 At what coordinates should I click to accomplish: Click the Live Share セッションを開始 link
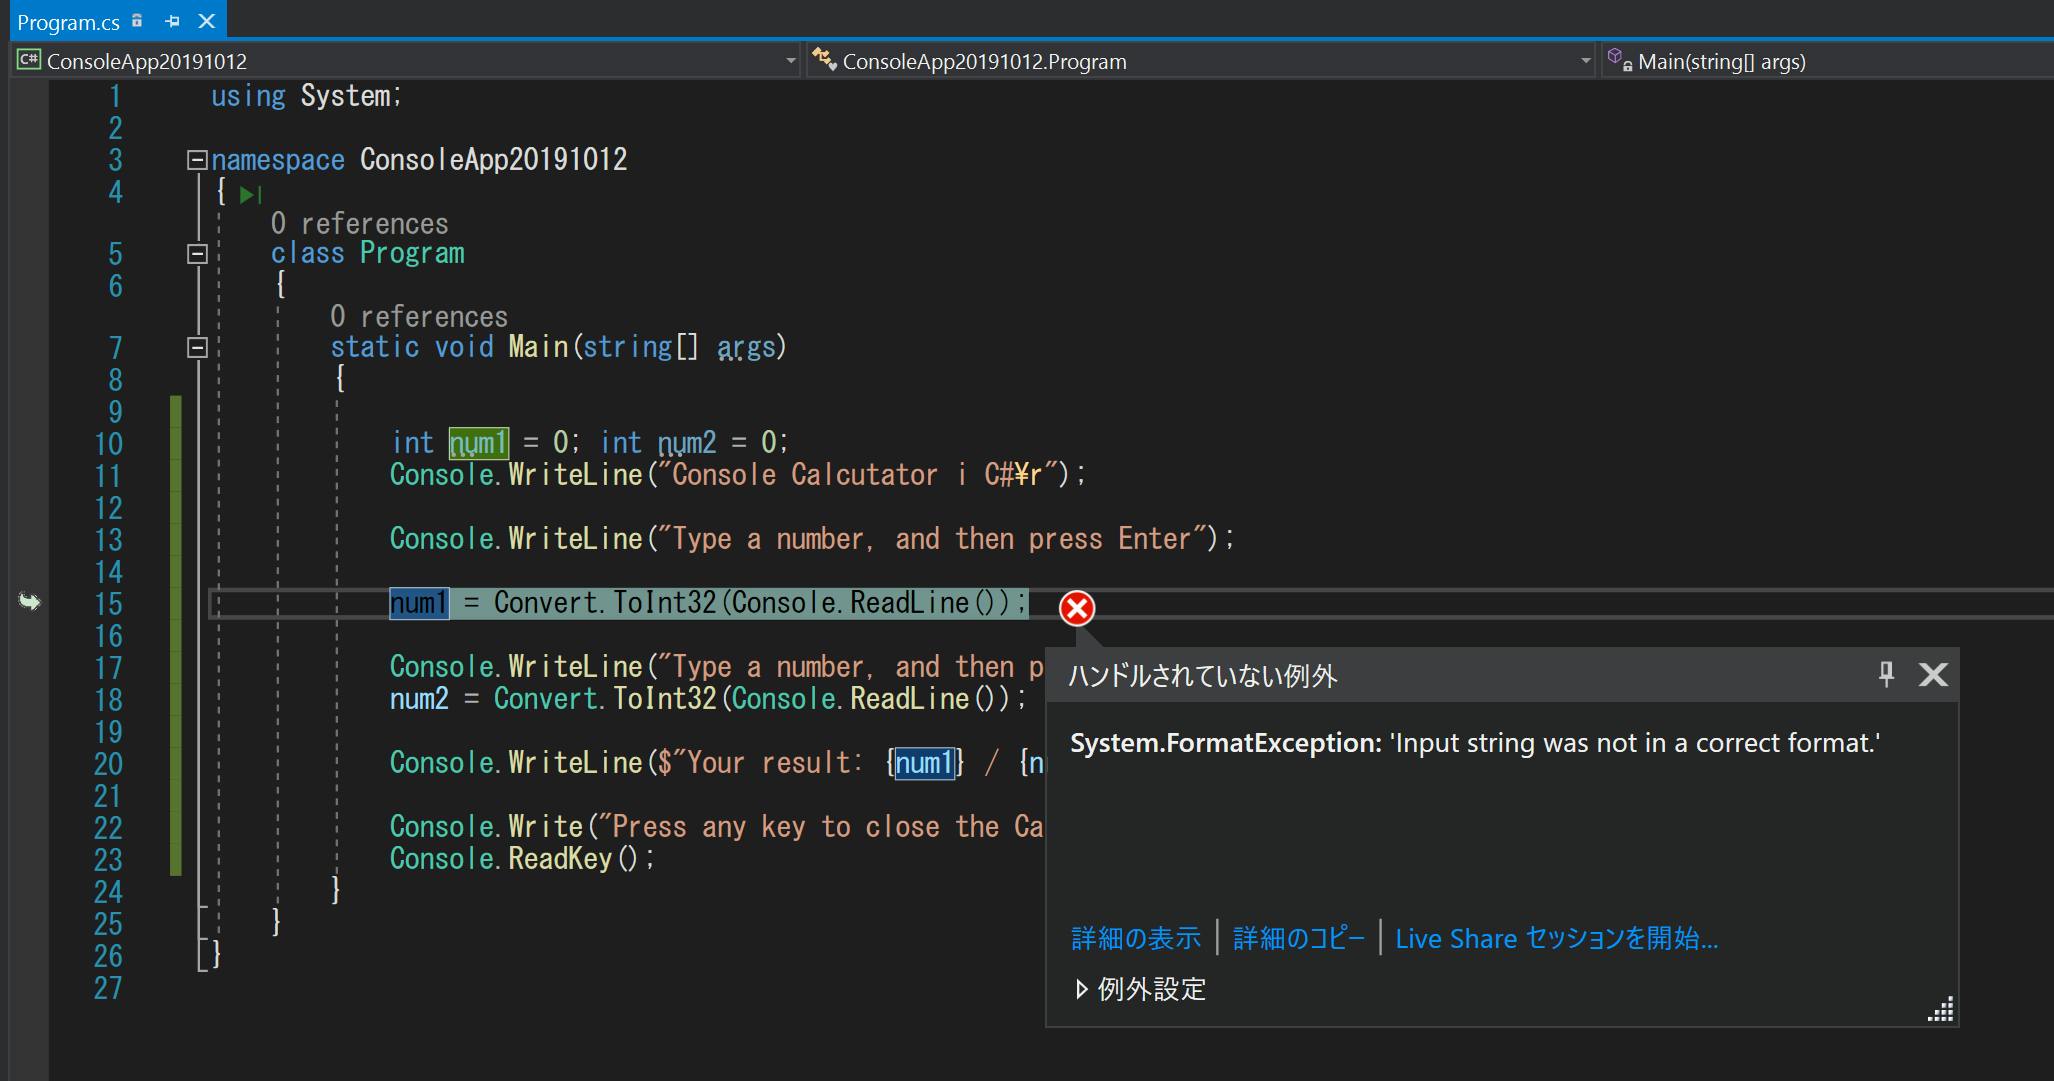pos(1556,938)
